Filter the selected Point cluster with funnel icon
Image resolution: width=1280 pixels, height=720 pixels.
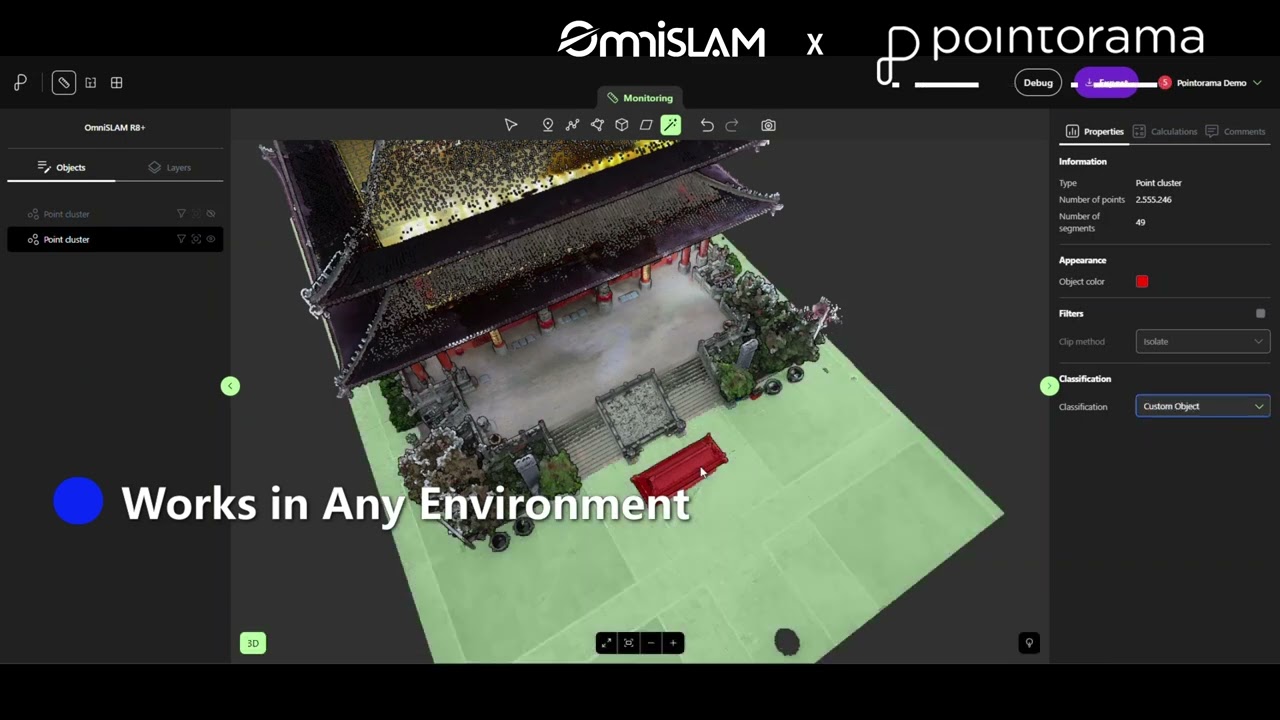pos(181,239)
